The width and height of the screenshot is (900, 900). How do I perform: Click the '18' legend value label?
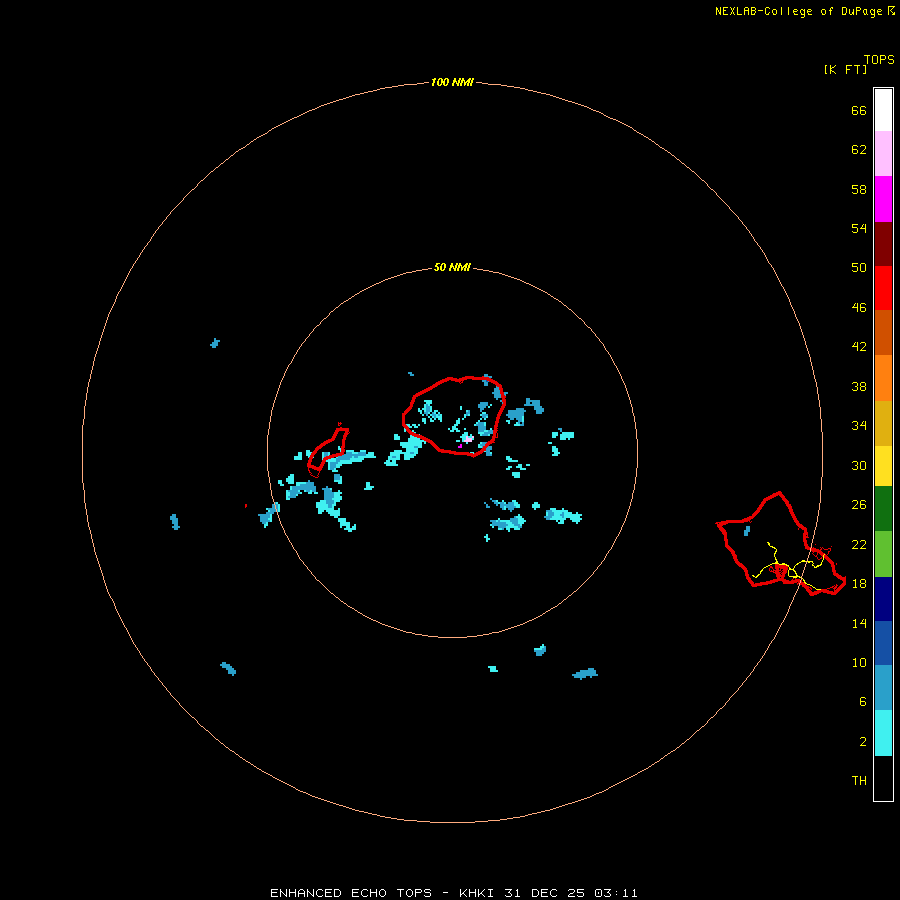tap(859, 584)
